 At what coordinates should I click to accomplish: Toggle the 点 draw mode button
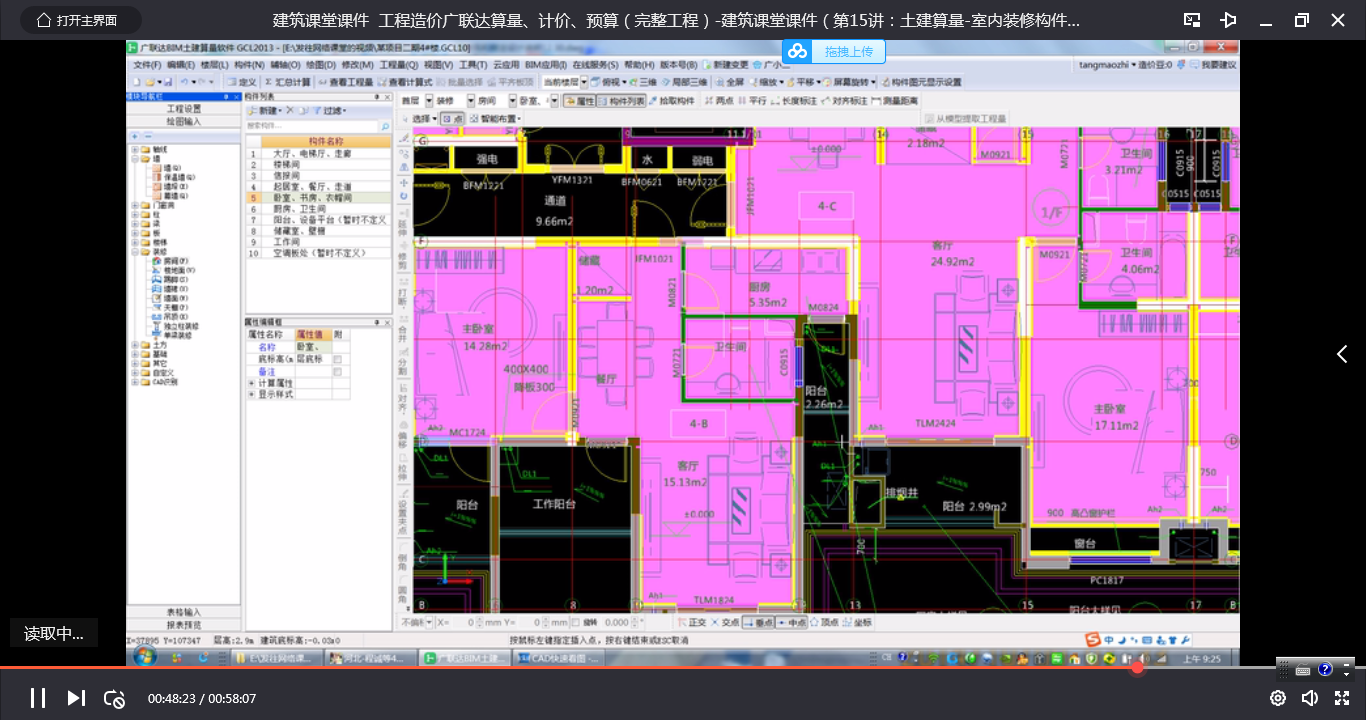453,118
